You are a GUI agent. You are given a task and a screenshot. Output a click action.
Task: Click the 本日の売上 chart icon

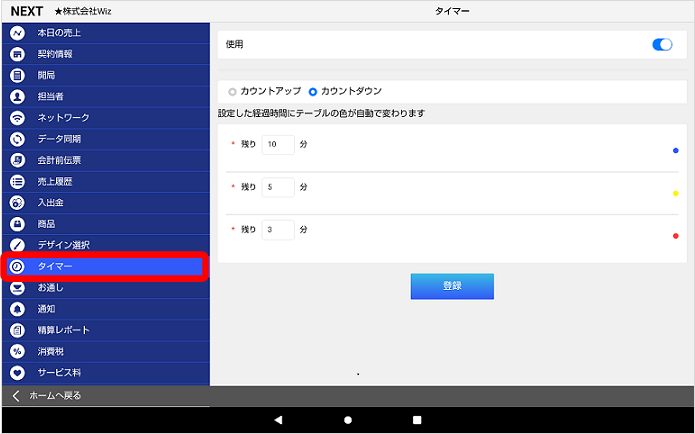pyautogui.click(x=17, y=33)
